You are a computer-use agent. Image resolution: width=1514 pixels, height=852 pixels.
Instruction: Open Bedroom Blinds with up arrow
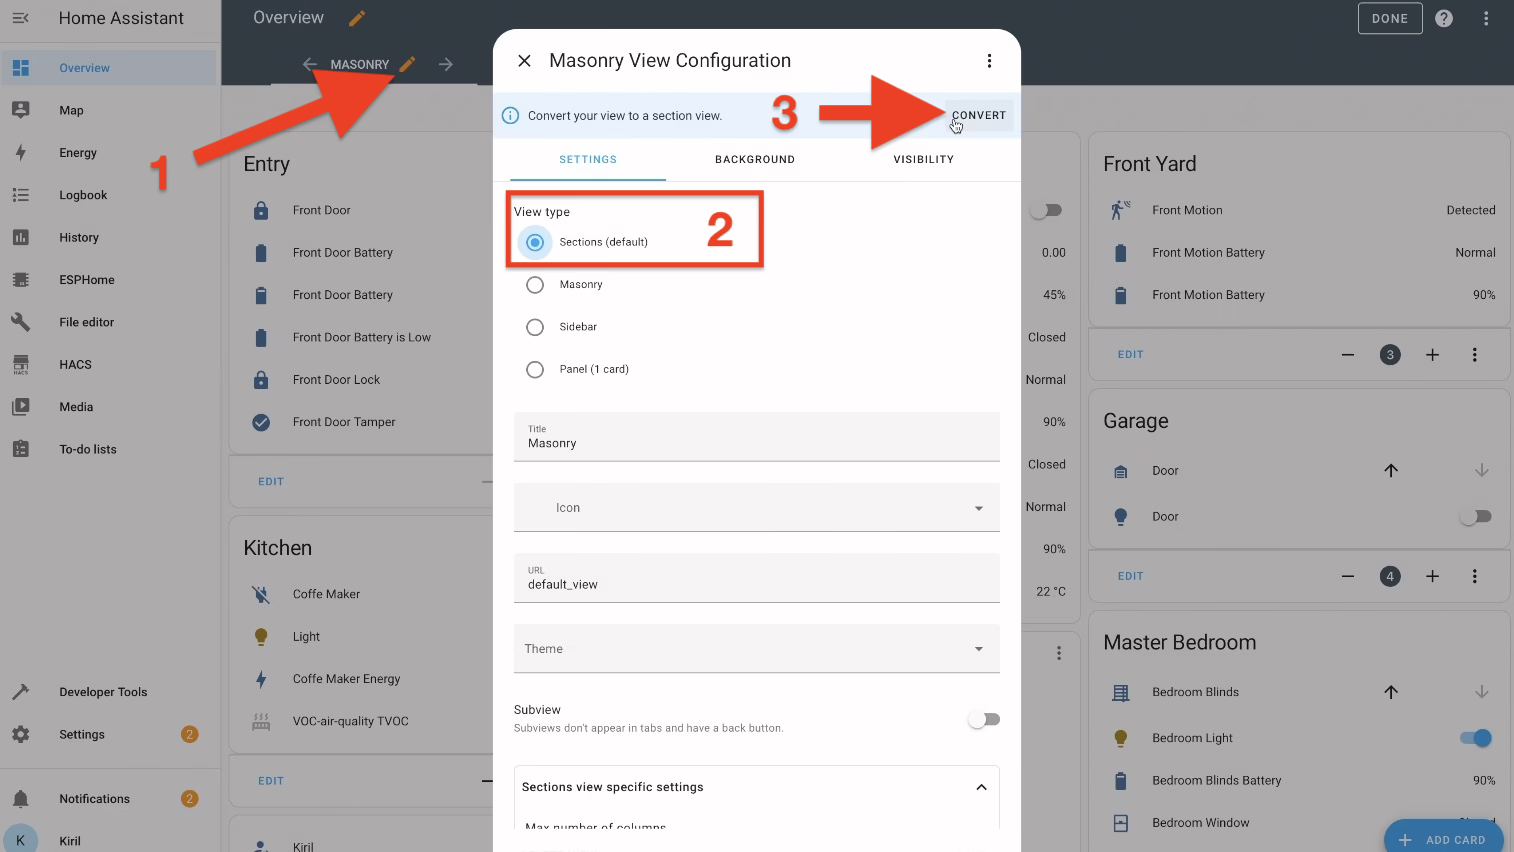1391,692
